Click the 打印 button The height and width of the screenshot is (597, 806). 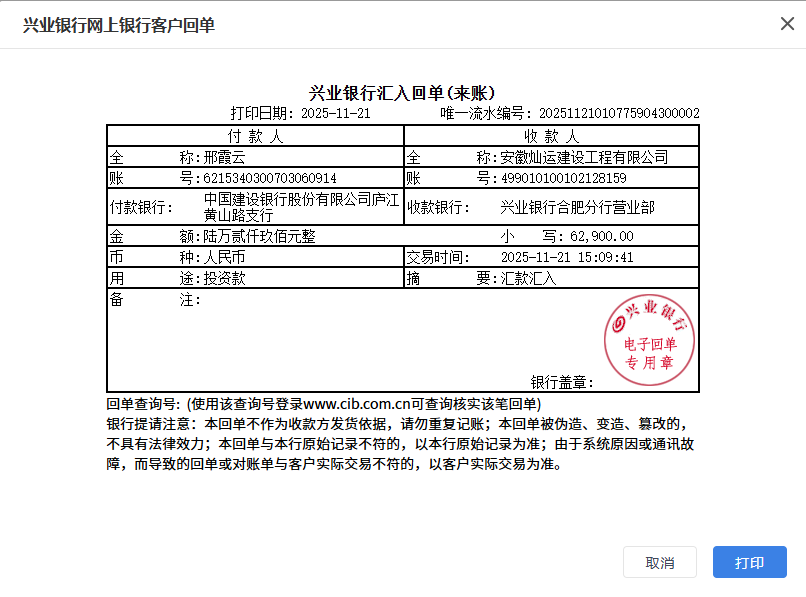pyautogui.click(x=749, y=562)
